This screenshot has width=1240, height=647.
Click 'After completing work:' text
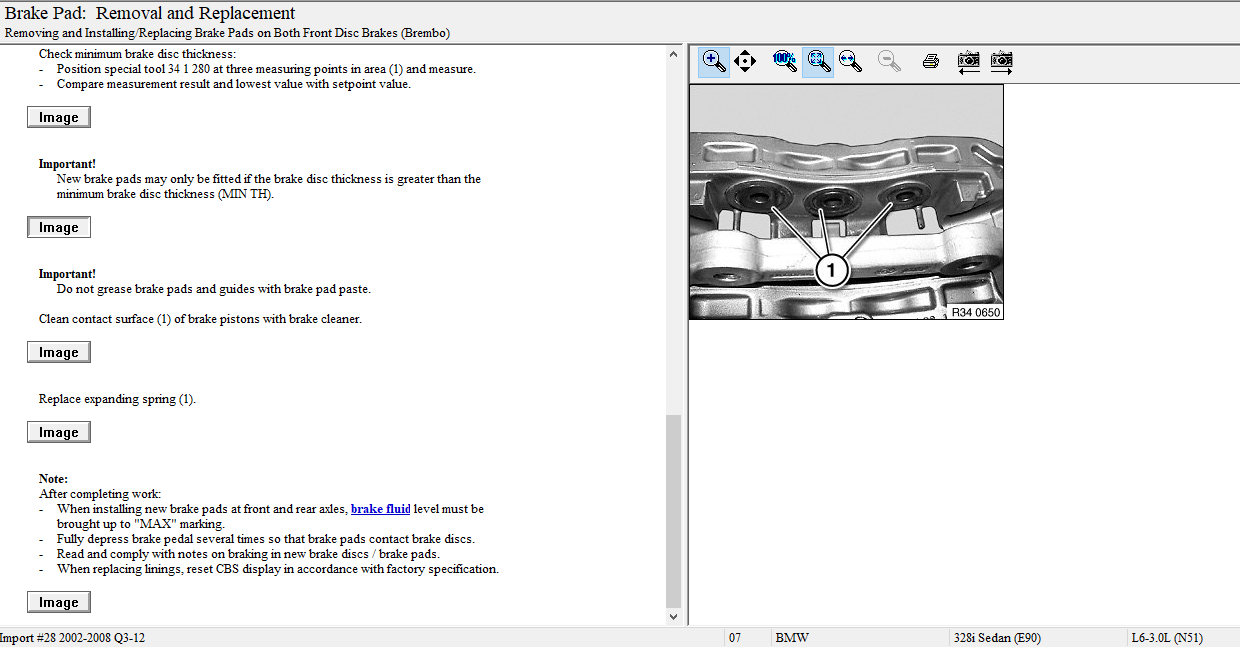click(x=100, y=494)
